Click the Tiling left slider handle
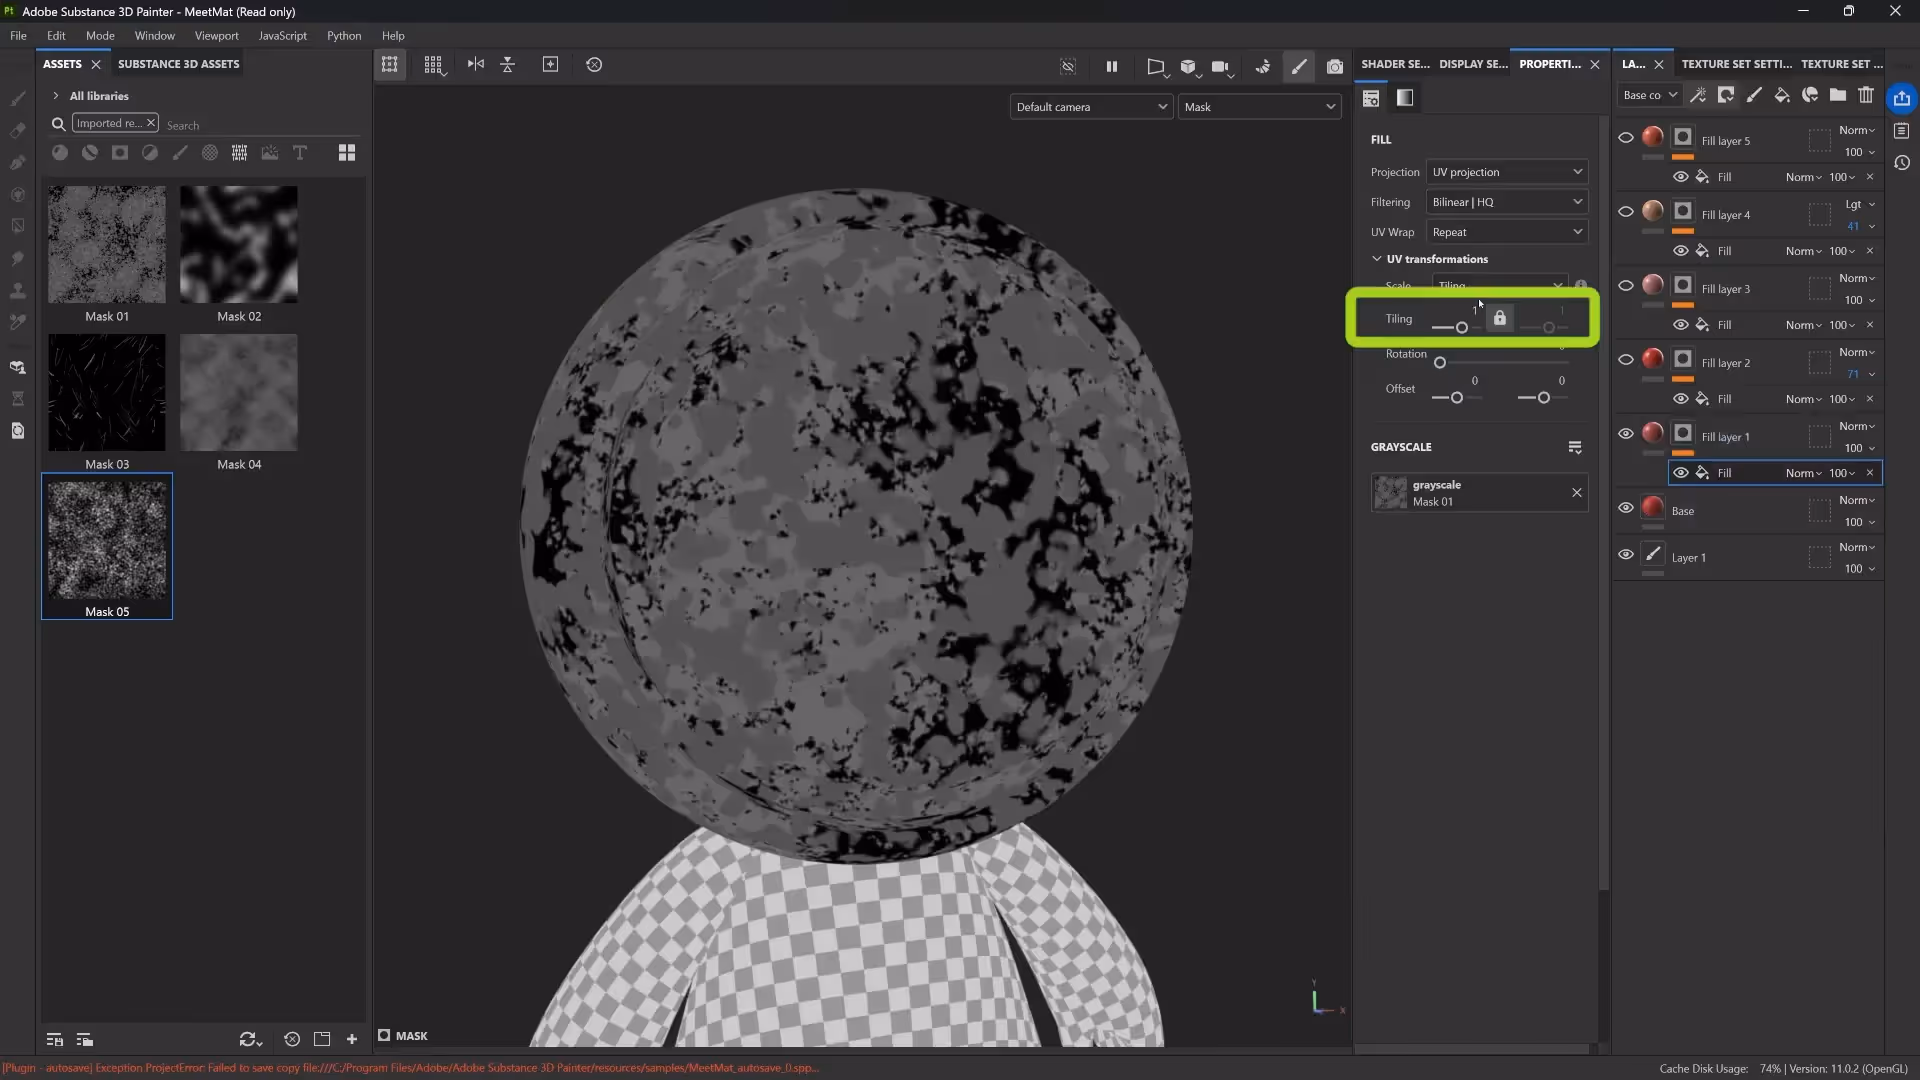The width and height of the screenshot is (1920, 1080). pyautogui.click(x=1462, y=328)
